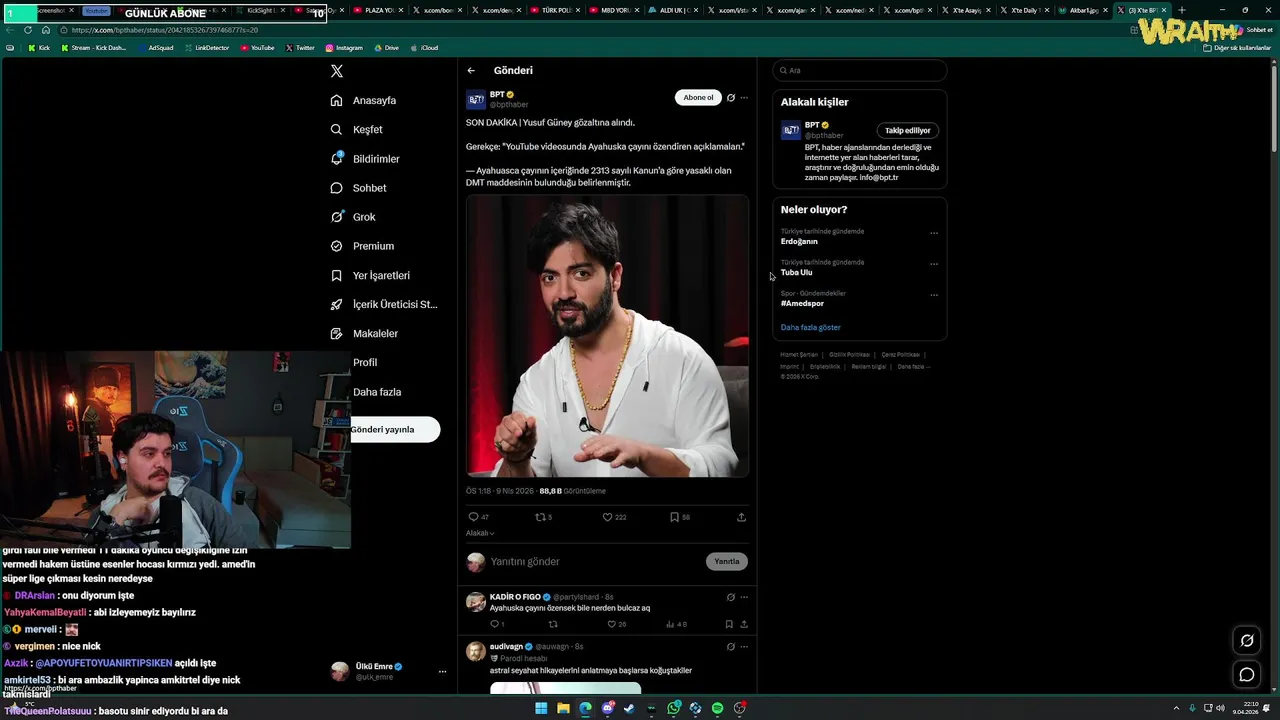Open Sohbet messages
Screen dimensions: 1280x720
(x=358, y=188)
